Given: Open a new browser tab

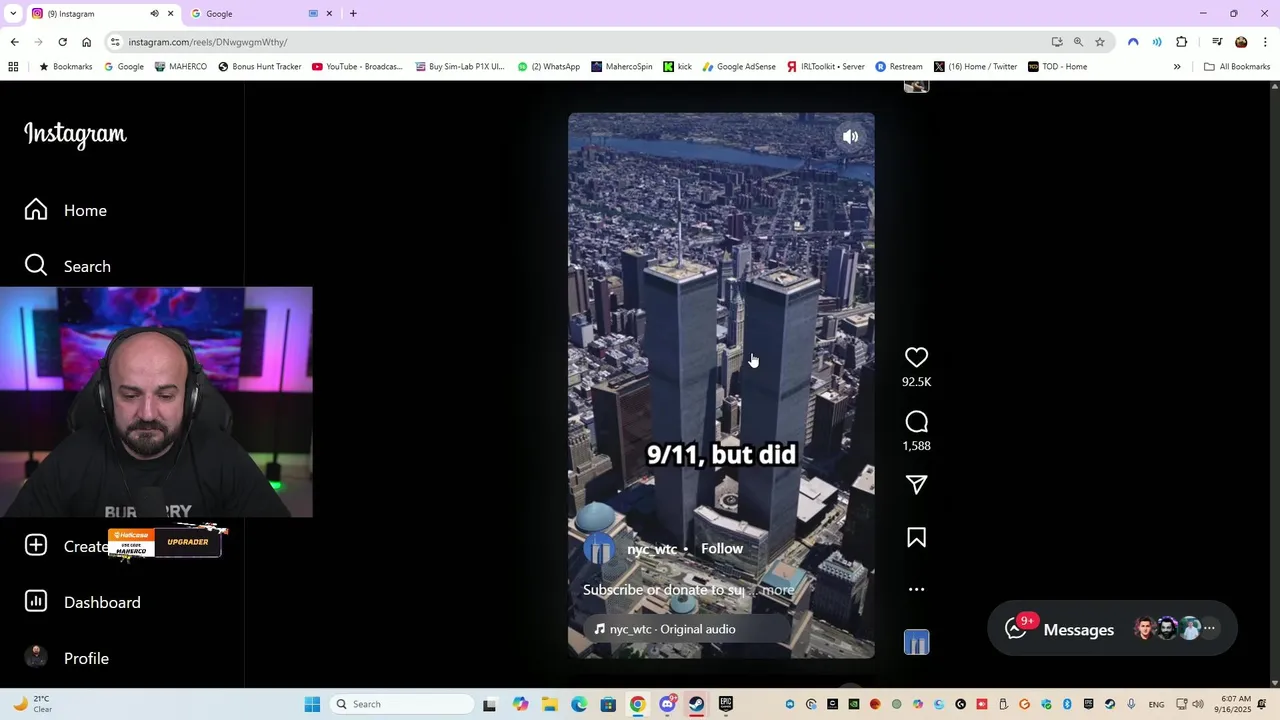Looking at the screenshot, I should [353, 14].
